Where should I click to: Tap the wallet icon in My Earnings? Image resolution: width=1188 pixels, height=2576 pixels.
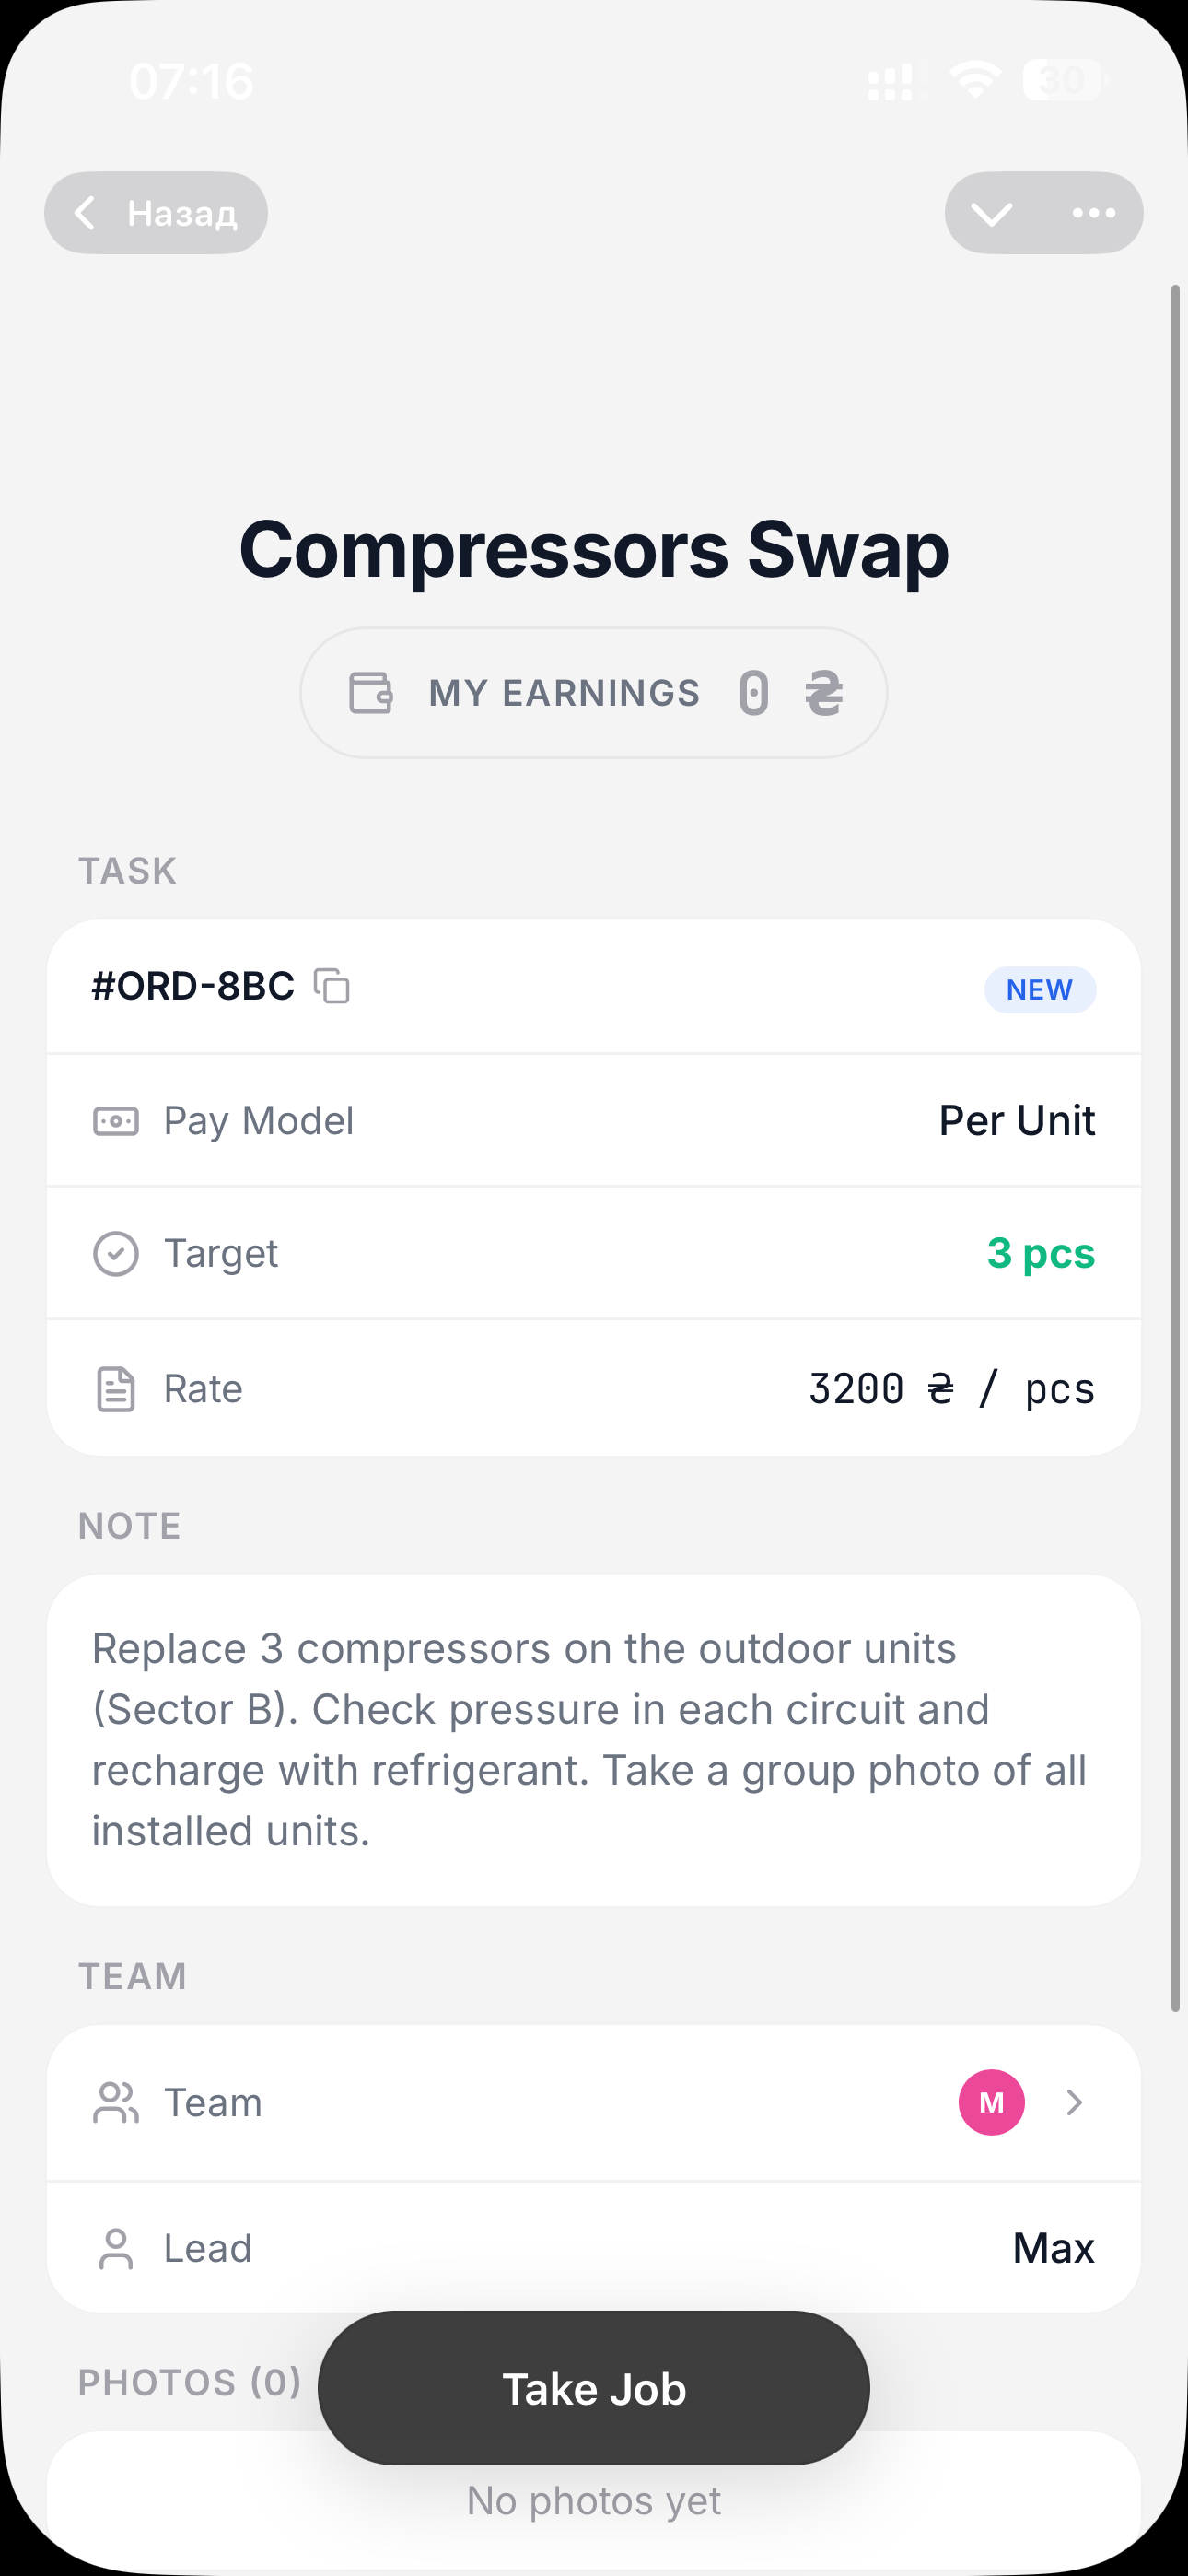(x=371, y=693)
